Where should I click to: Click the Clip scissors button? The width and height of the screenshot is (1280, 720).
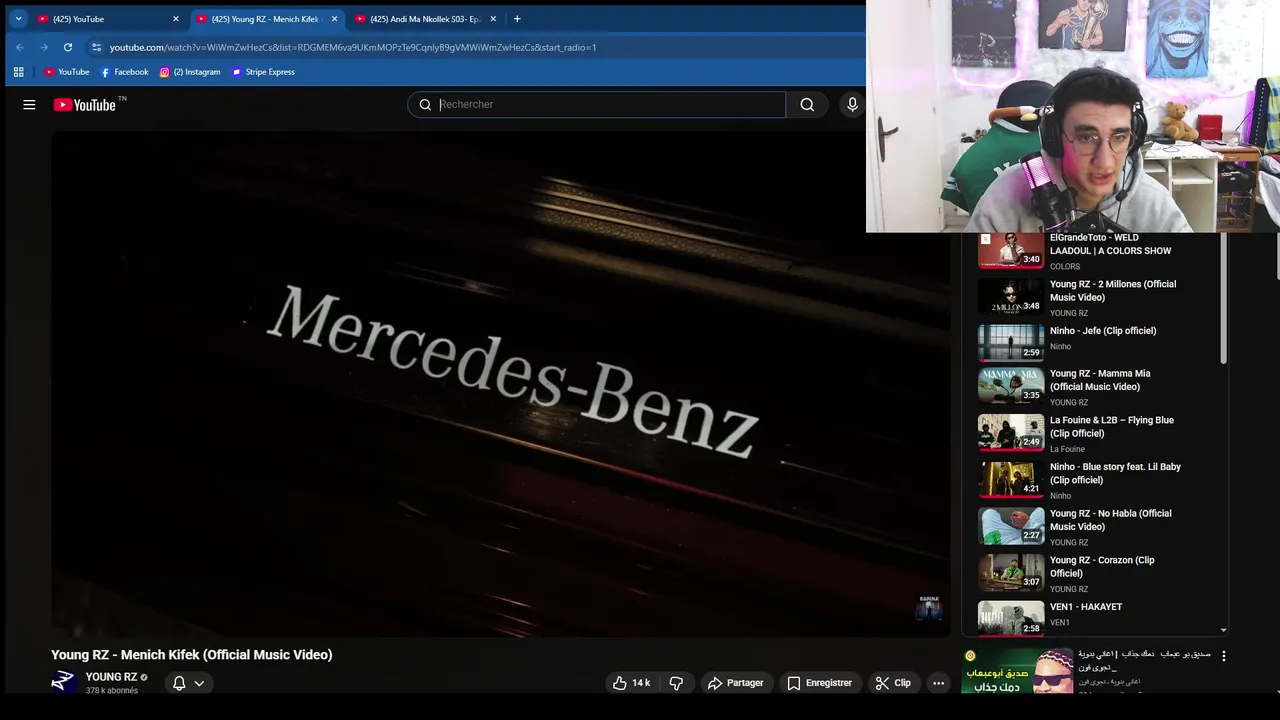click(893, 683)
